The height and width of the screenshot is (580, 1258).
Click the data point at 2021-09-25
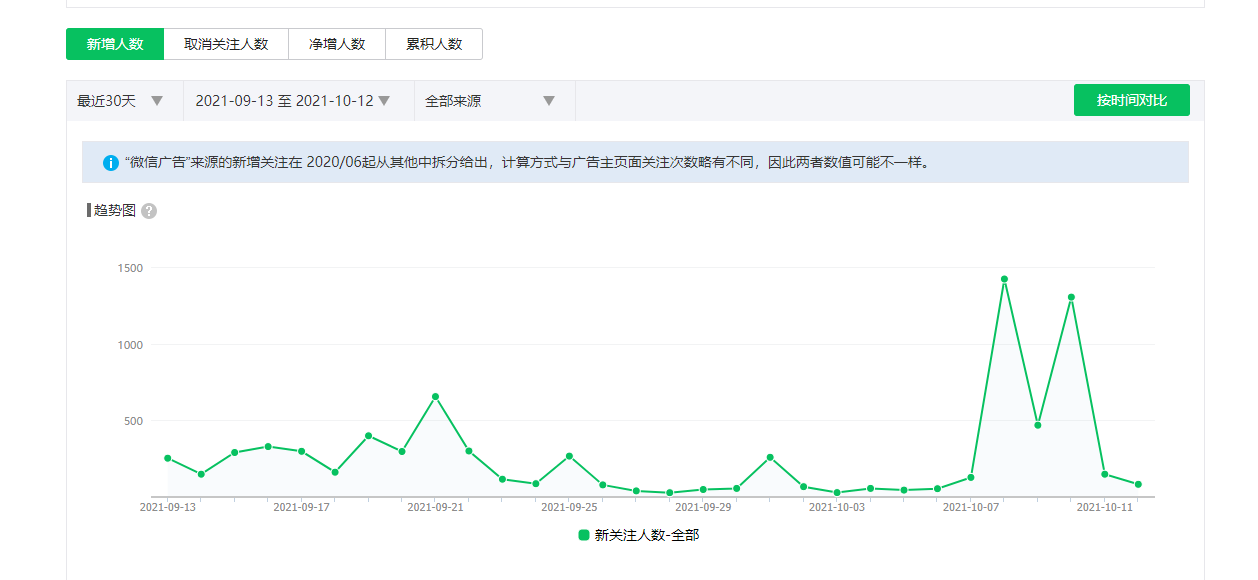pos(569,456)
